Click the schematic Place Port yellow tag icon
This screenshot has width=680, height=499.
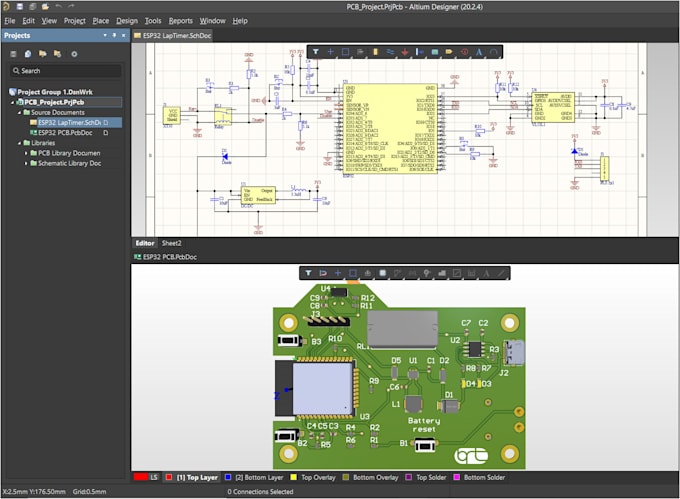coord(449,52)
